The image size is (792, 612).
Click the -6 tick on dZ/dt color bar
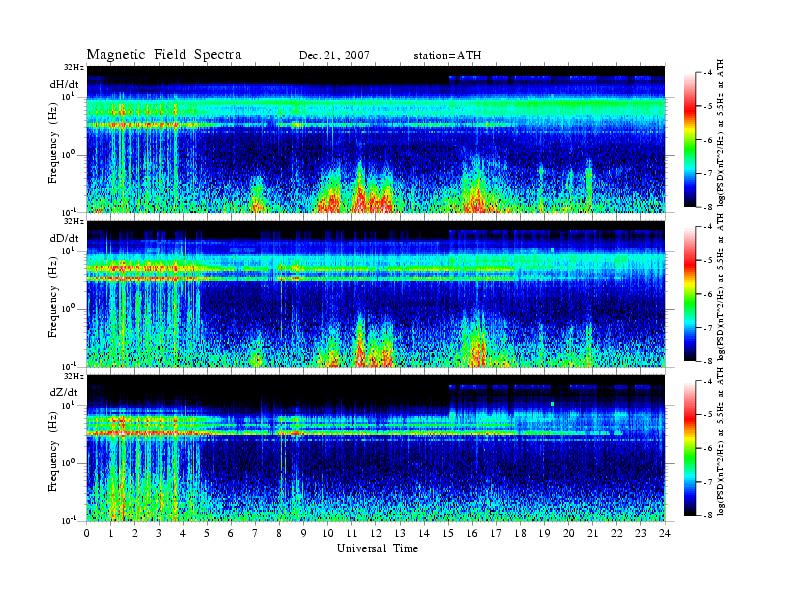click(708, 448)
